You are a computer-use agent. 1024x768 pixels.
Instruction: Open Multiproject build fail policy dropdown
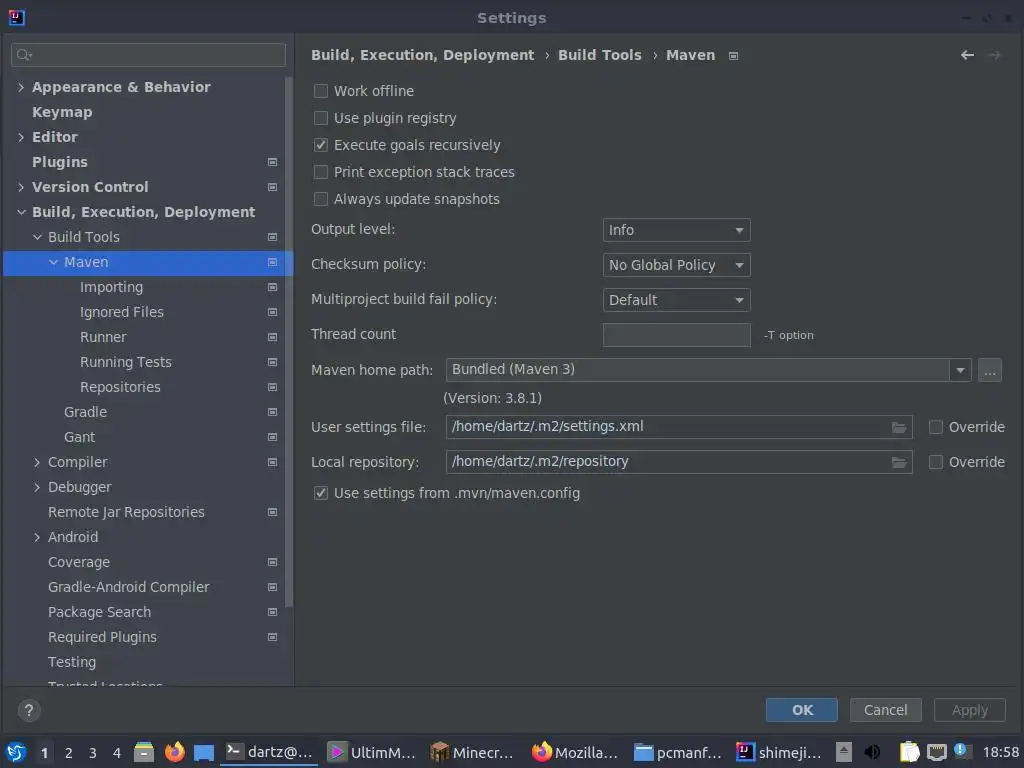point(677,300)
